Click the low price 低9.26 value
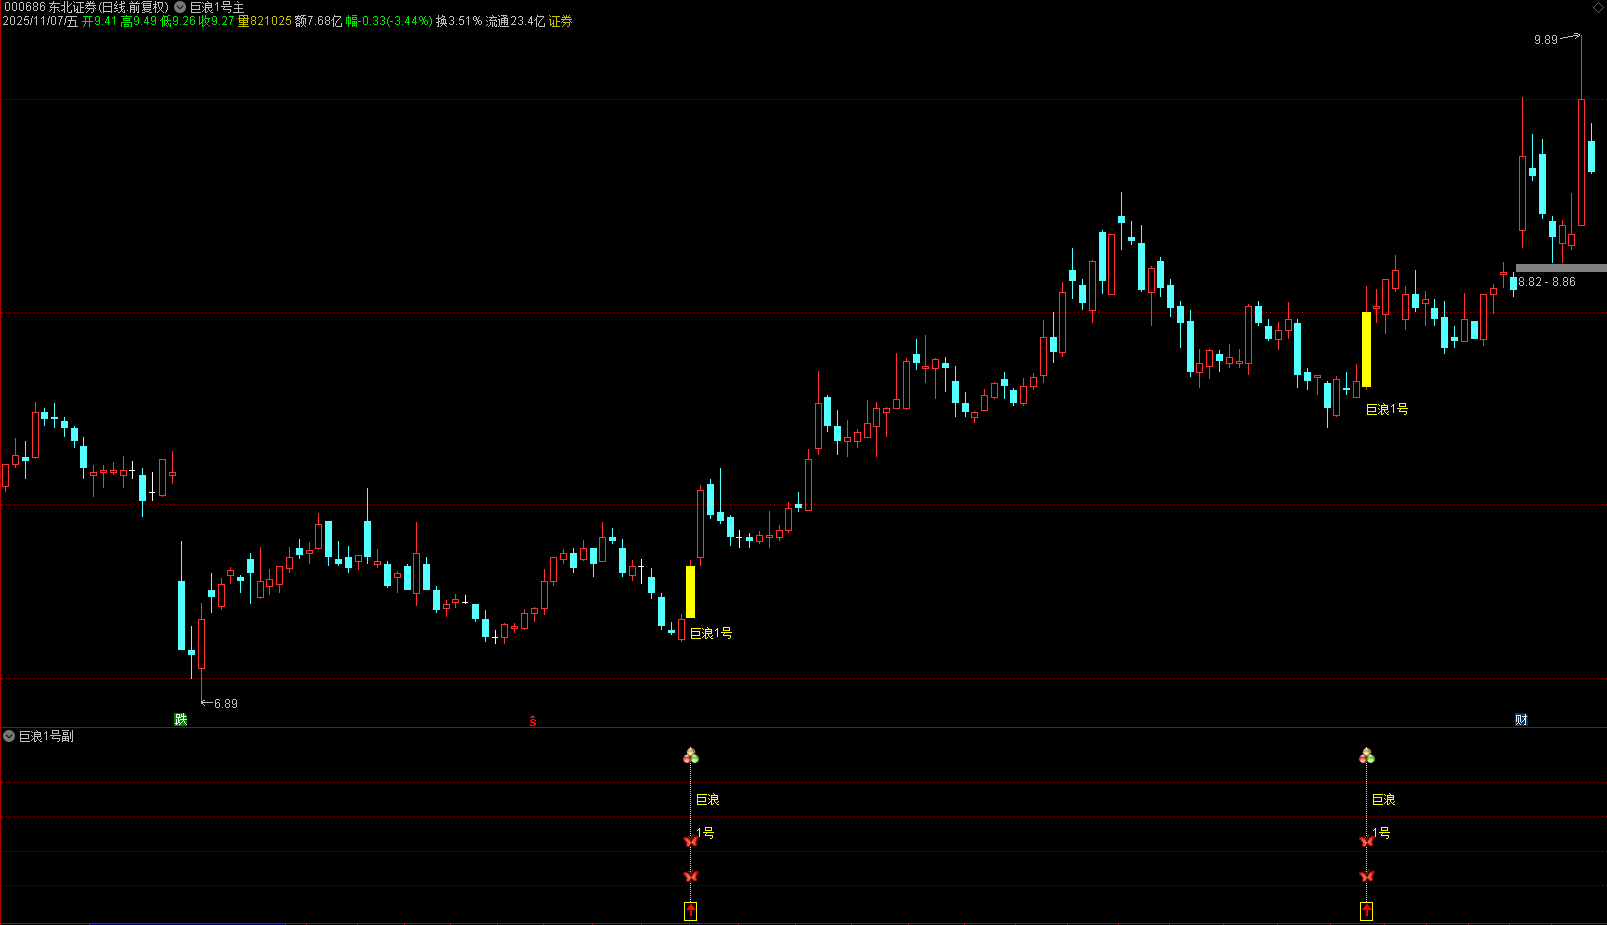Viewport: 1607px width, 925px height. [178, 21]
